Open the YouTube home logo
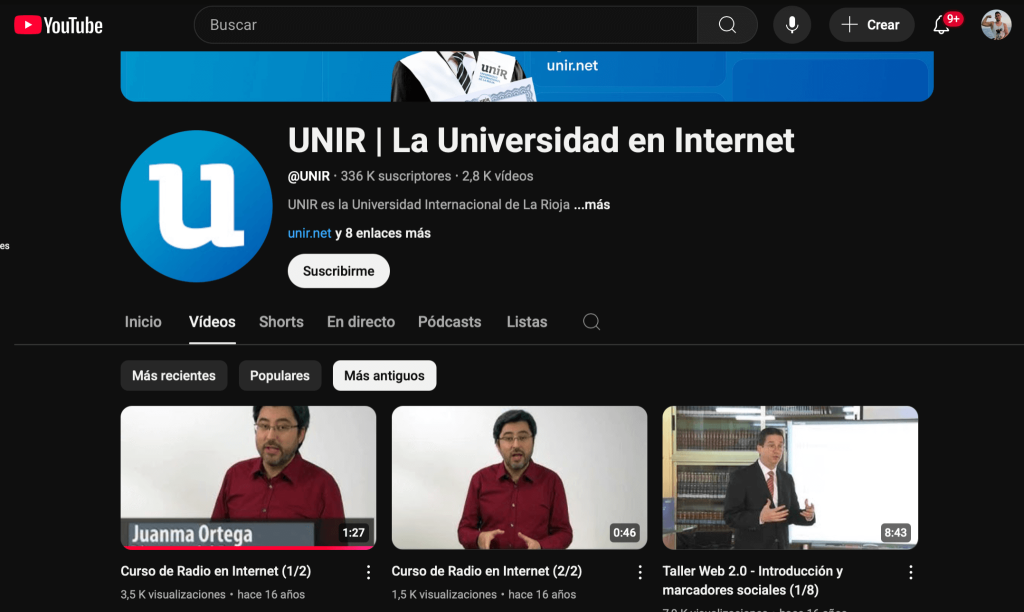 58,25
